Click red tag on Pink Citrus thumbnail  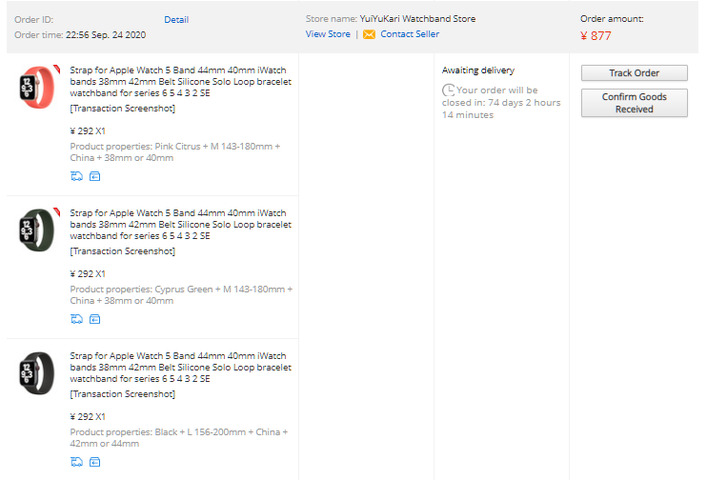click(57, 69)
